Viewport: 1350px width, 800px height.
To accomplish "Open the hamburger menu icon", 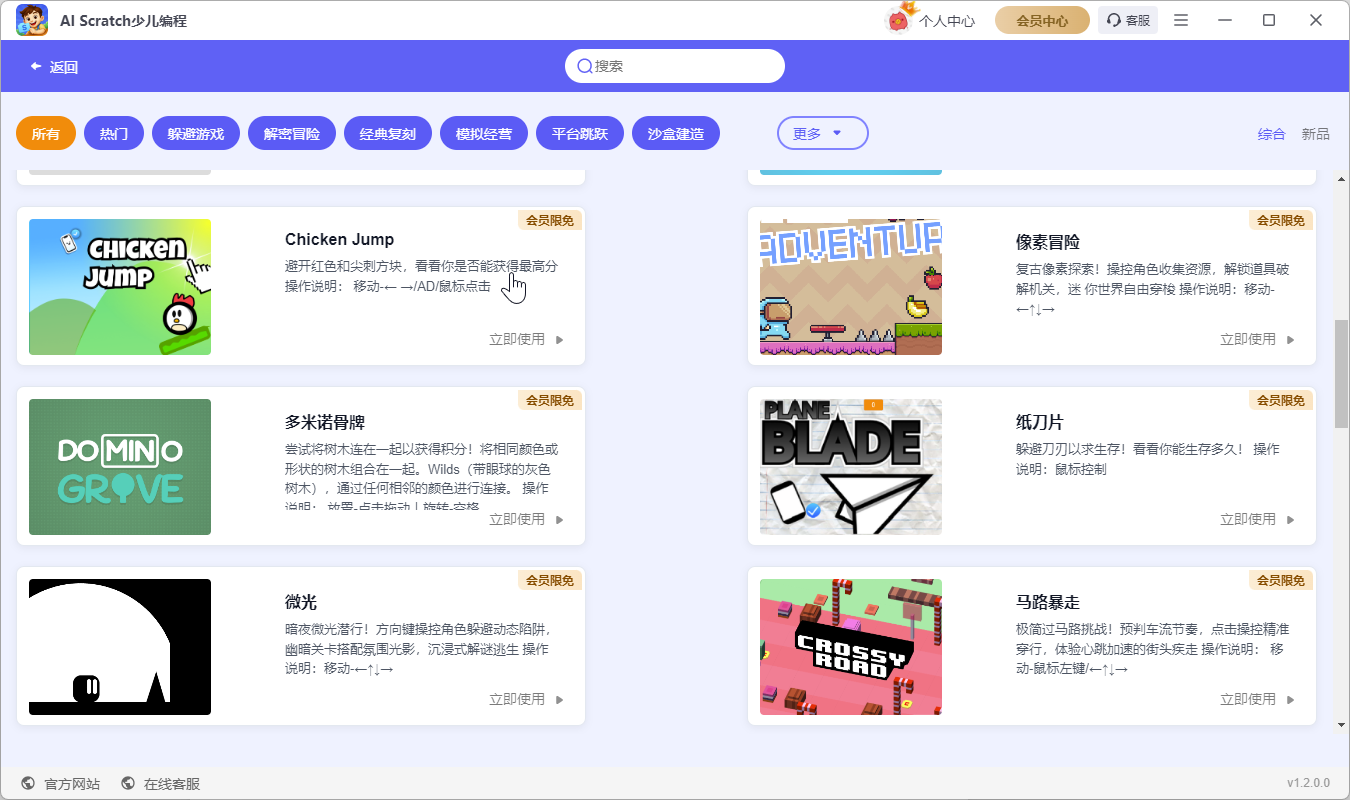I will (1181, 19).
